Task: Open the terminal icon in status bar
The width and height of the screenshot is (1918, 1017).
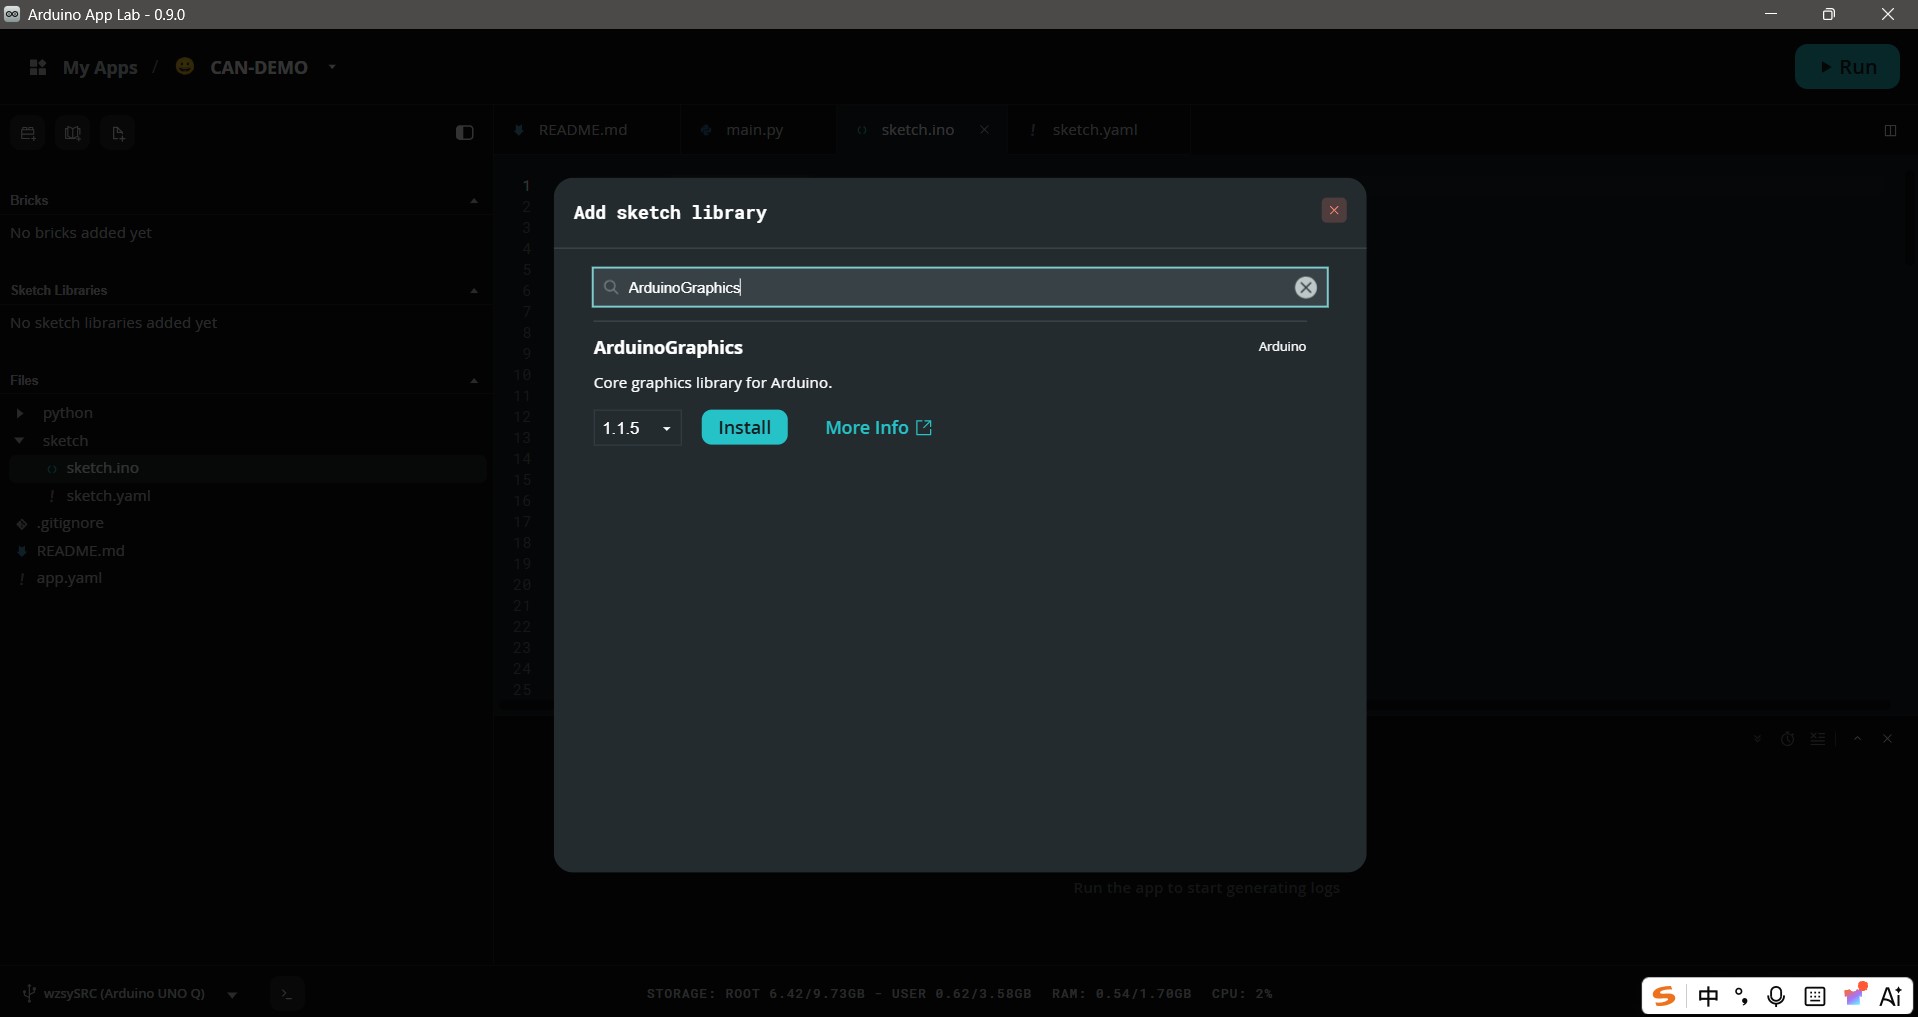Action: point(287,994)
